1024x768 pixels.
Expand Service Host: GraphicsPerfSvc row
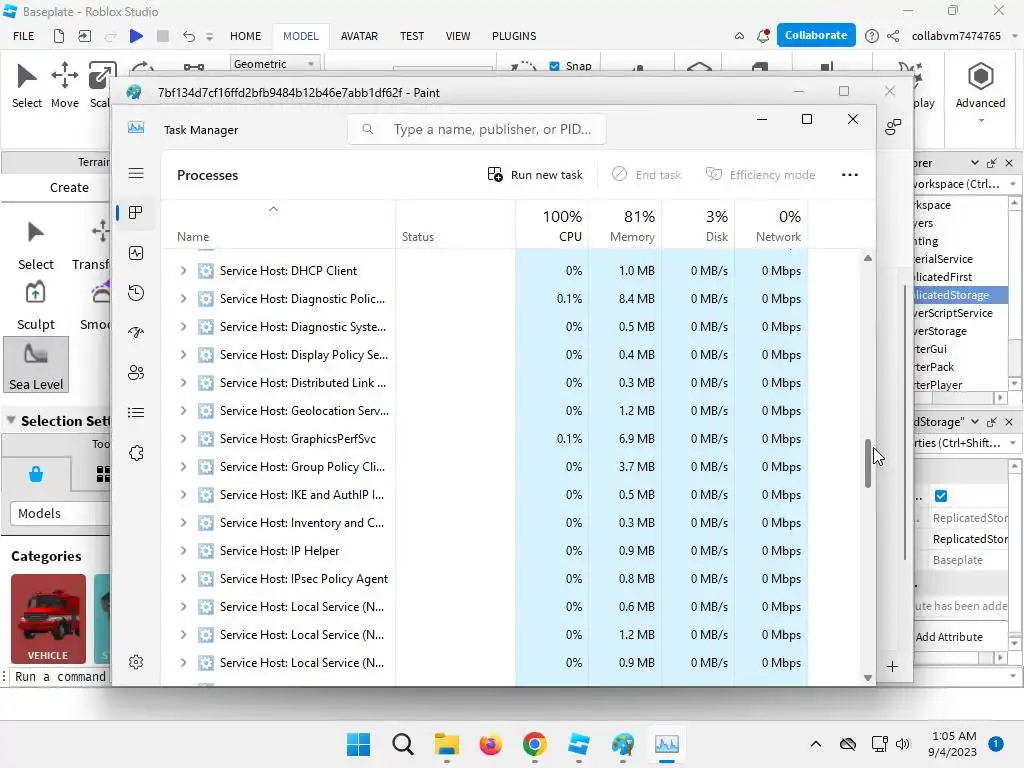184,439
